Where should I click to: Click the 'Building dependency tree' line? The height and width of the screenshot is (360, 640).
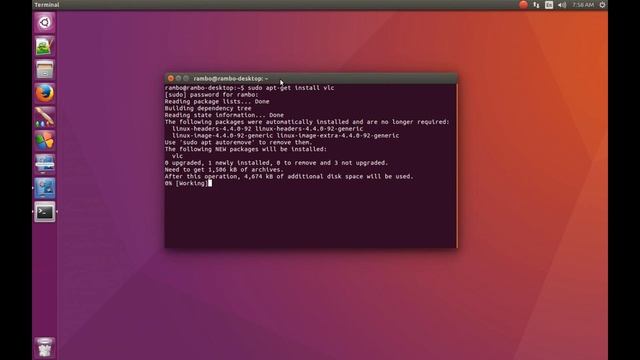(x=208, y=108)
